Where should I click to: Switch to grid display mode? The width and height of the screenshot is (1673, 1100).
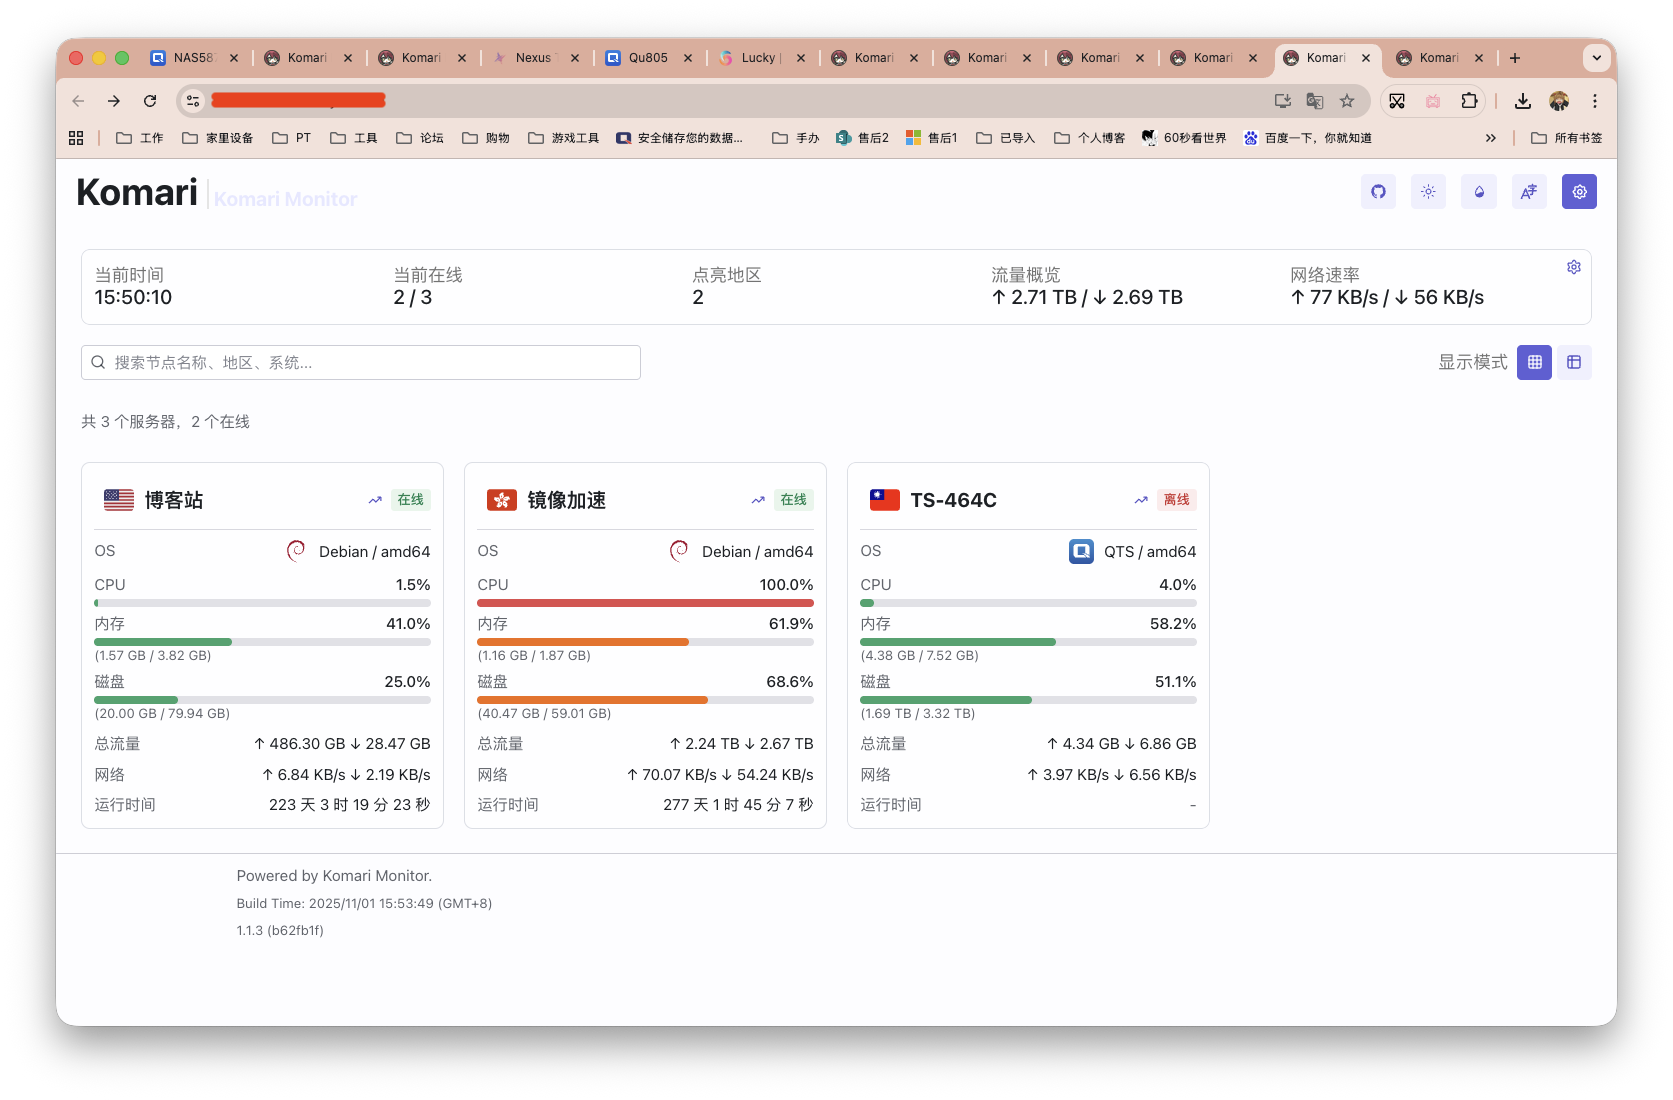(1534, 362)
